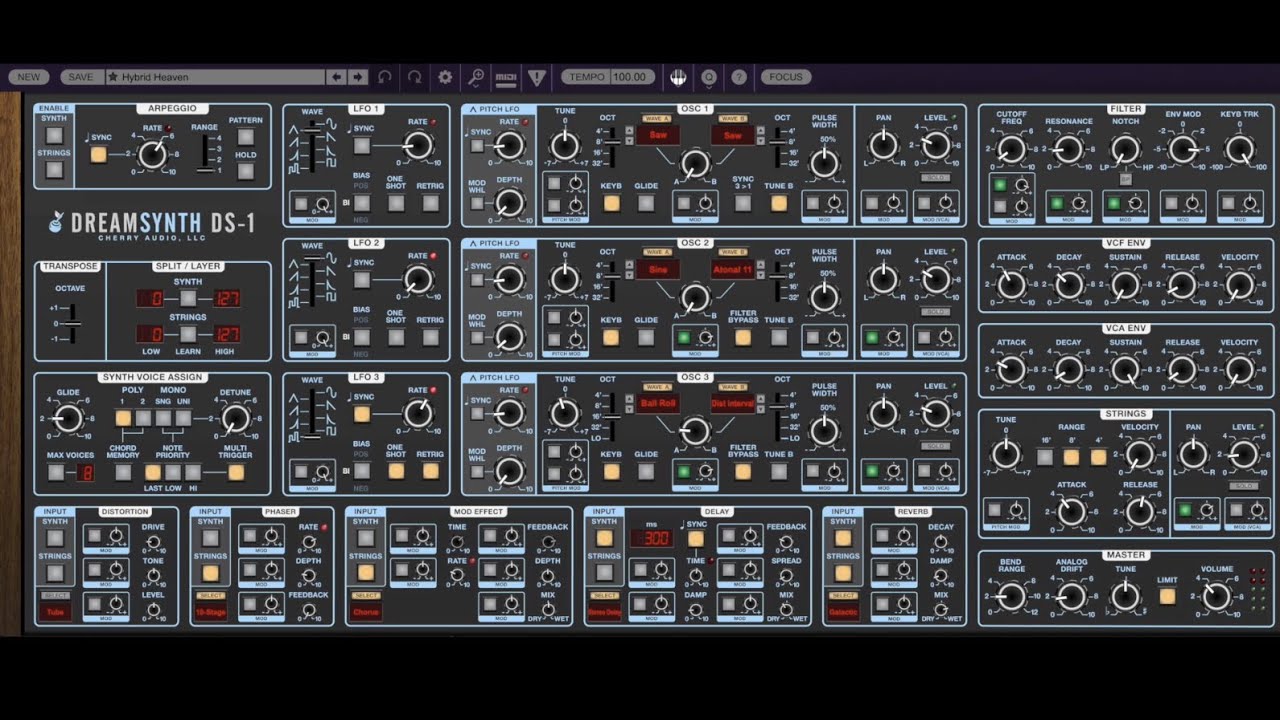1280x720 pixels.
Task: Click SAVE in the top toolbar
Action: click(81, 77)
